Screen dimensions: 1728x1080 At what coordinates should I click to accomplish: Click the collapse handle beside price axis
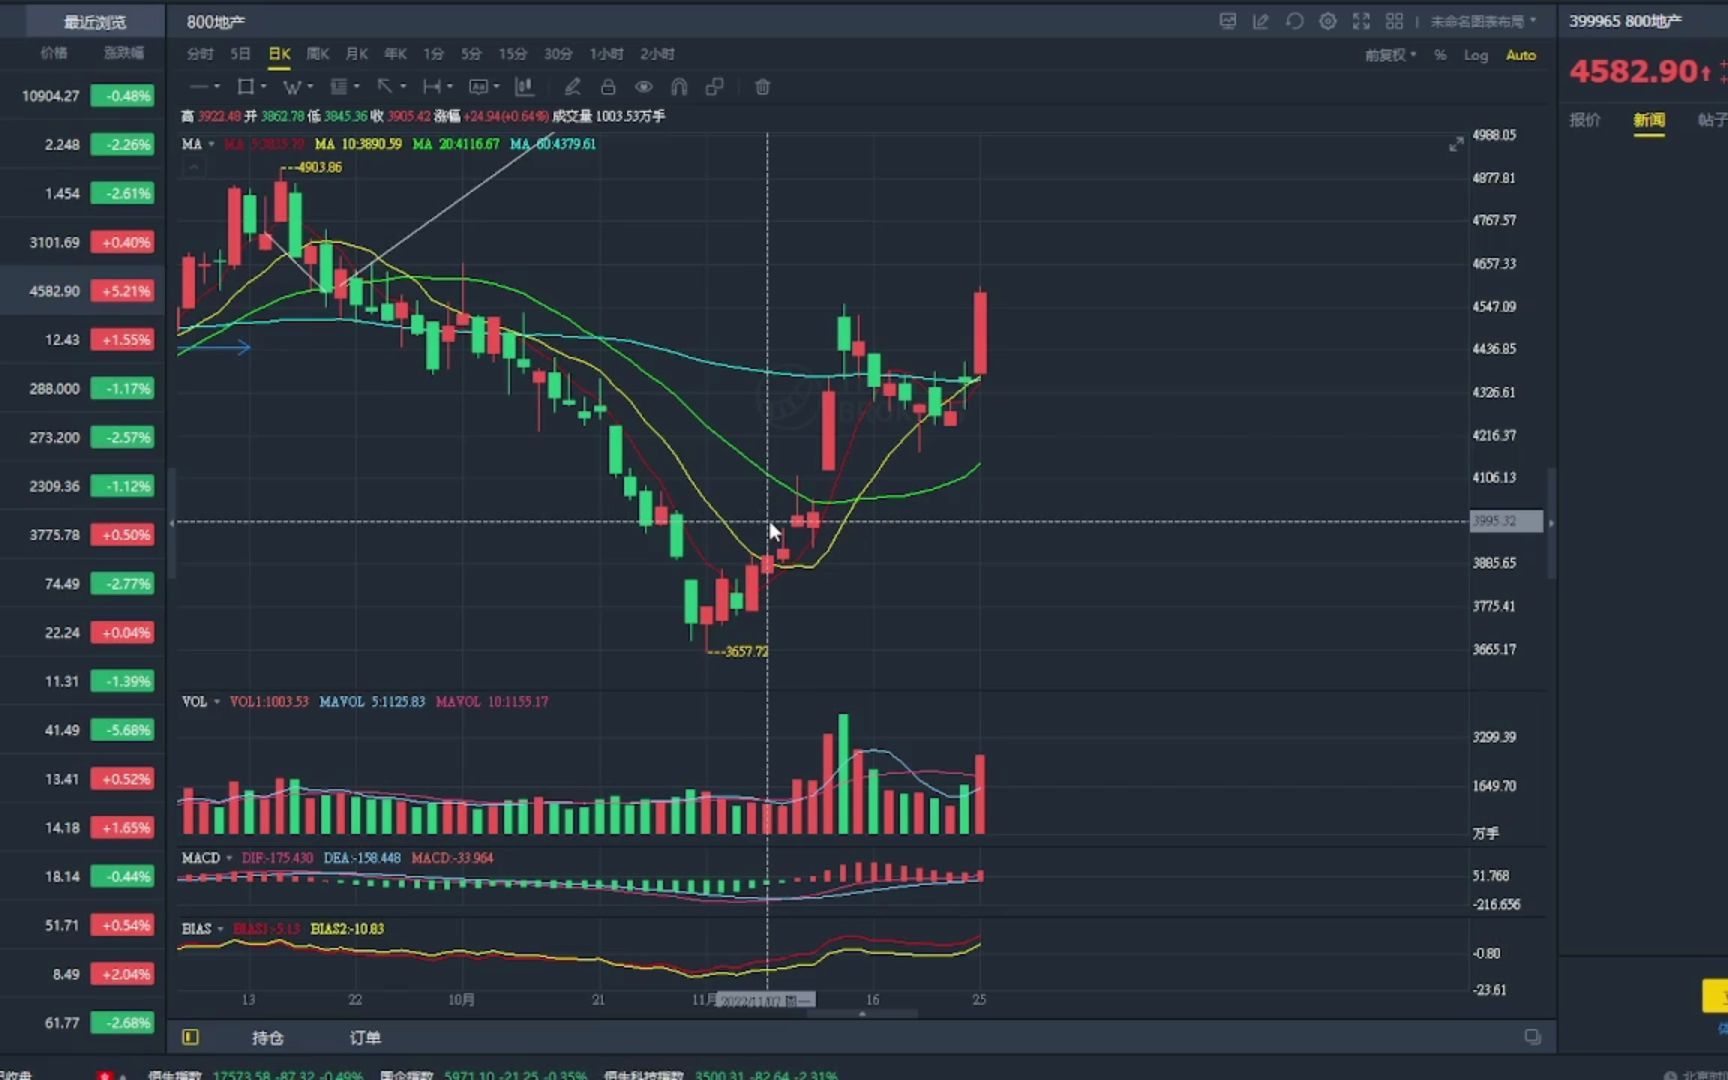point(1551,522)
